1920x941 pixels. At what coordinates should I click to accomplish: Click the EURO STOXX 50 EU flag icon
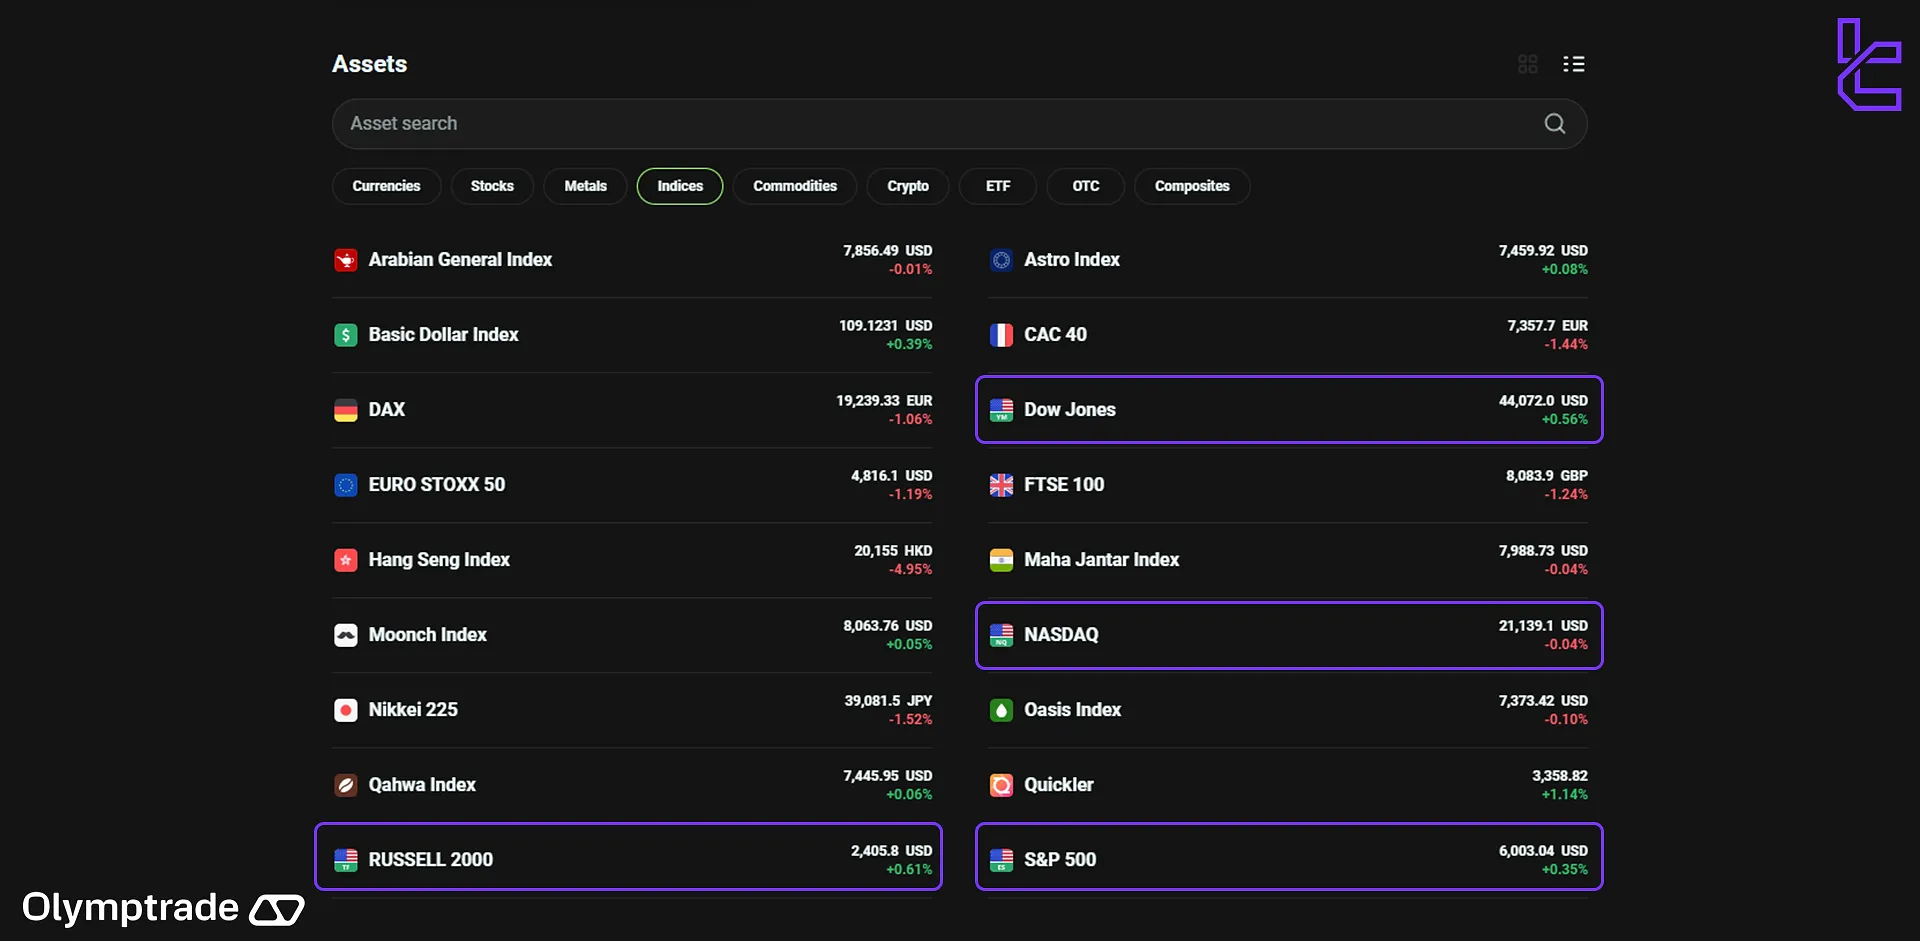pos(346,485)
